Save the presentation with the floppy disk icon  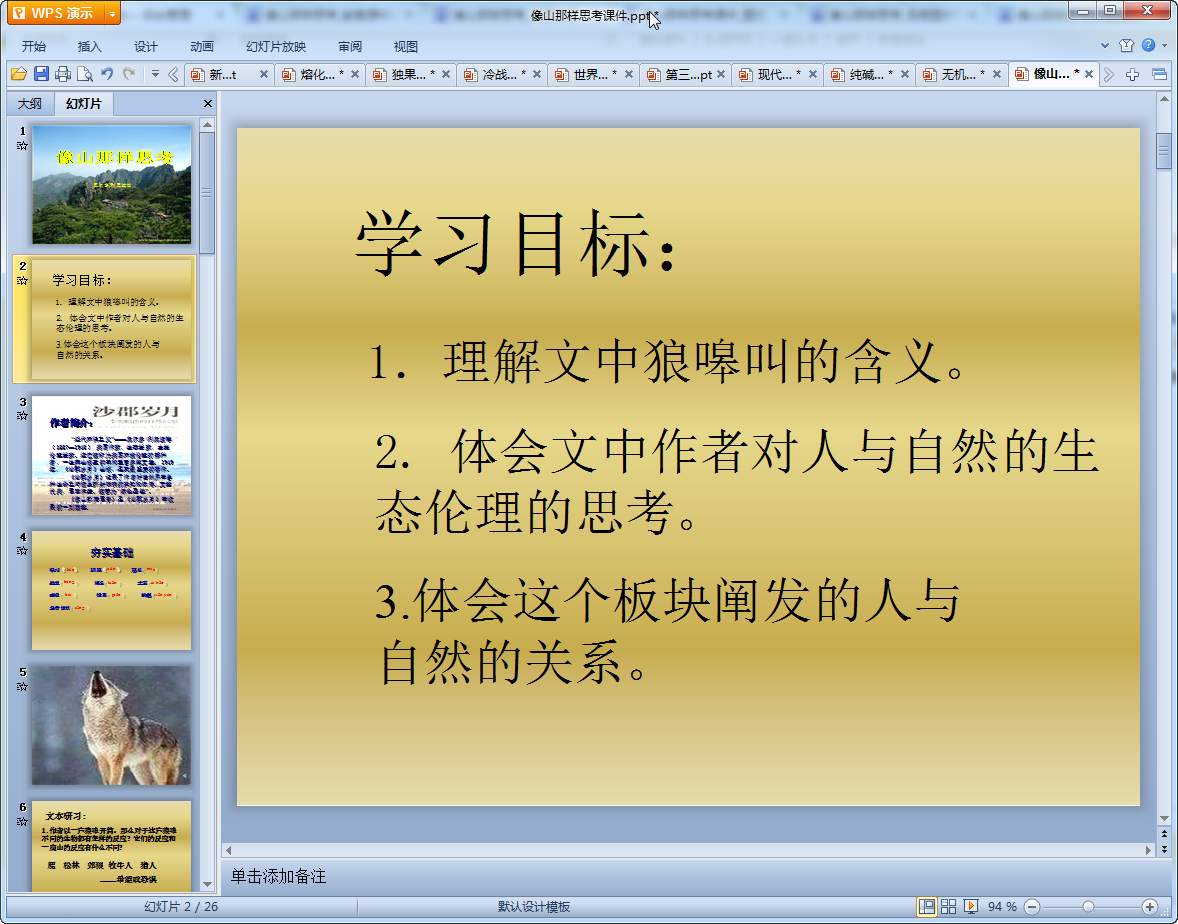[41, 74]
